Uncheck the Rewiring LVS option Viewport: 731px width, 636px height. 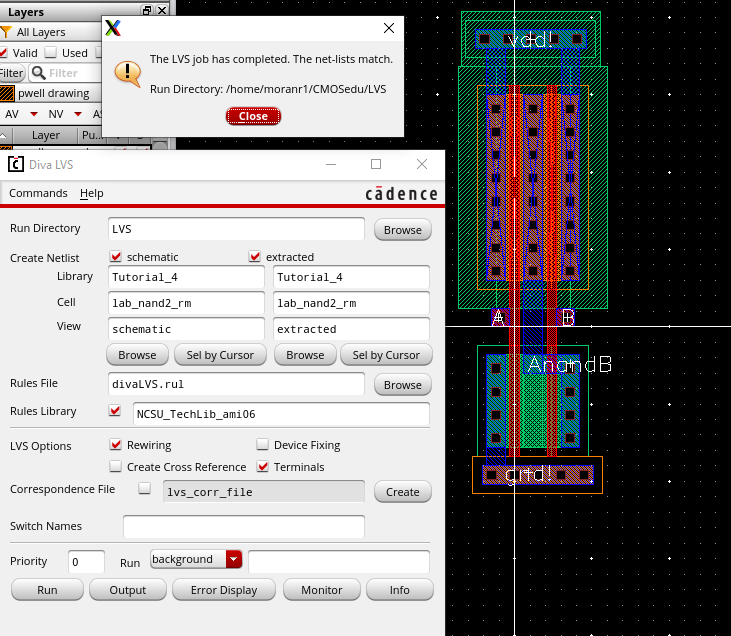[x=116, y=445]
